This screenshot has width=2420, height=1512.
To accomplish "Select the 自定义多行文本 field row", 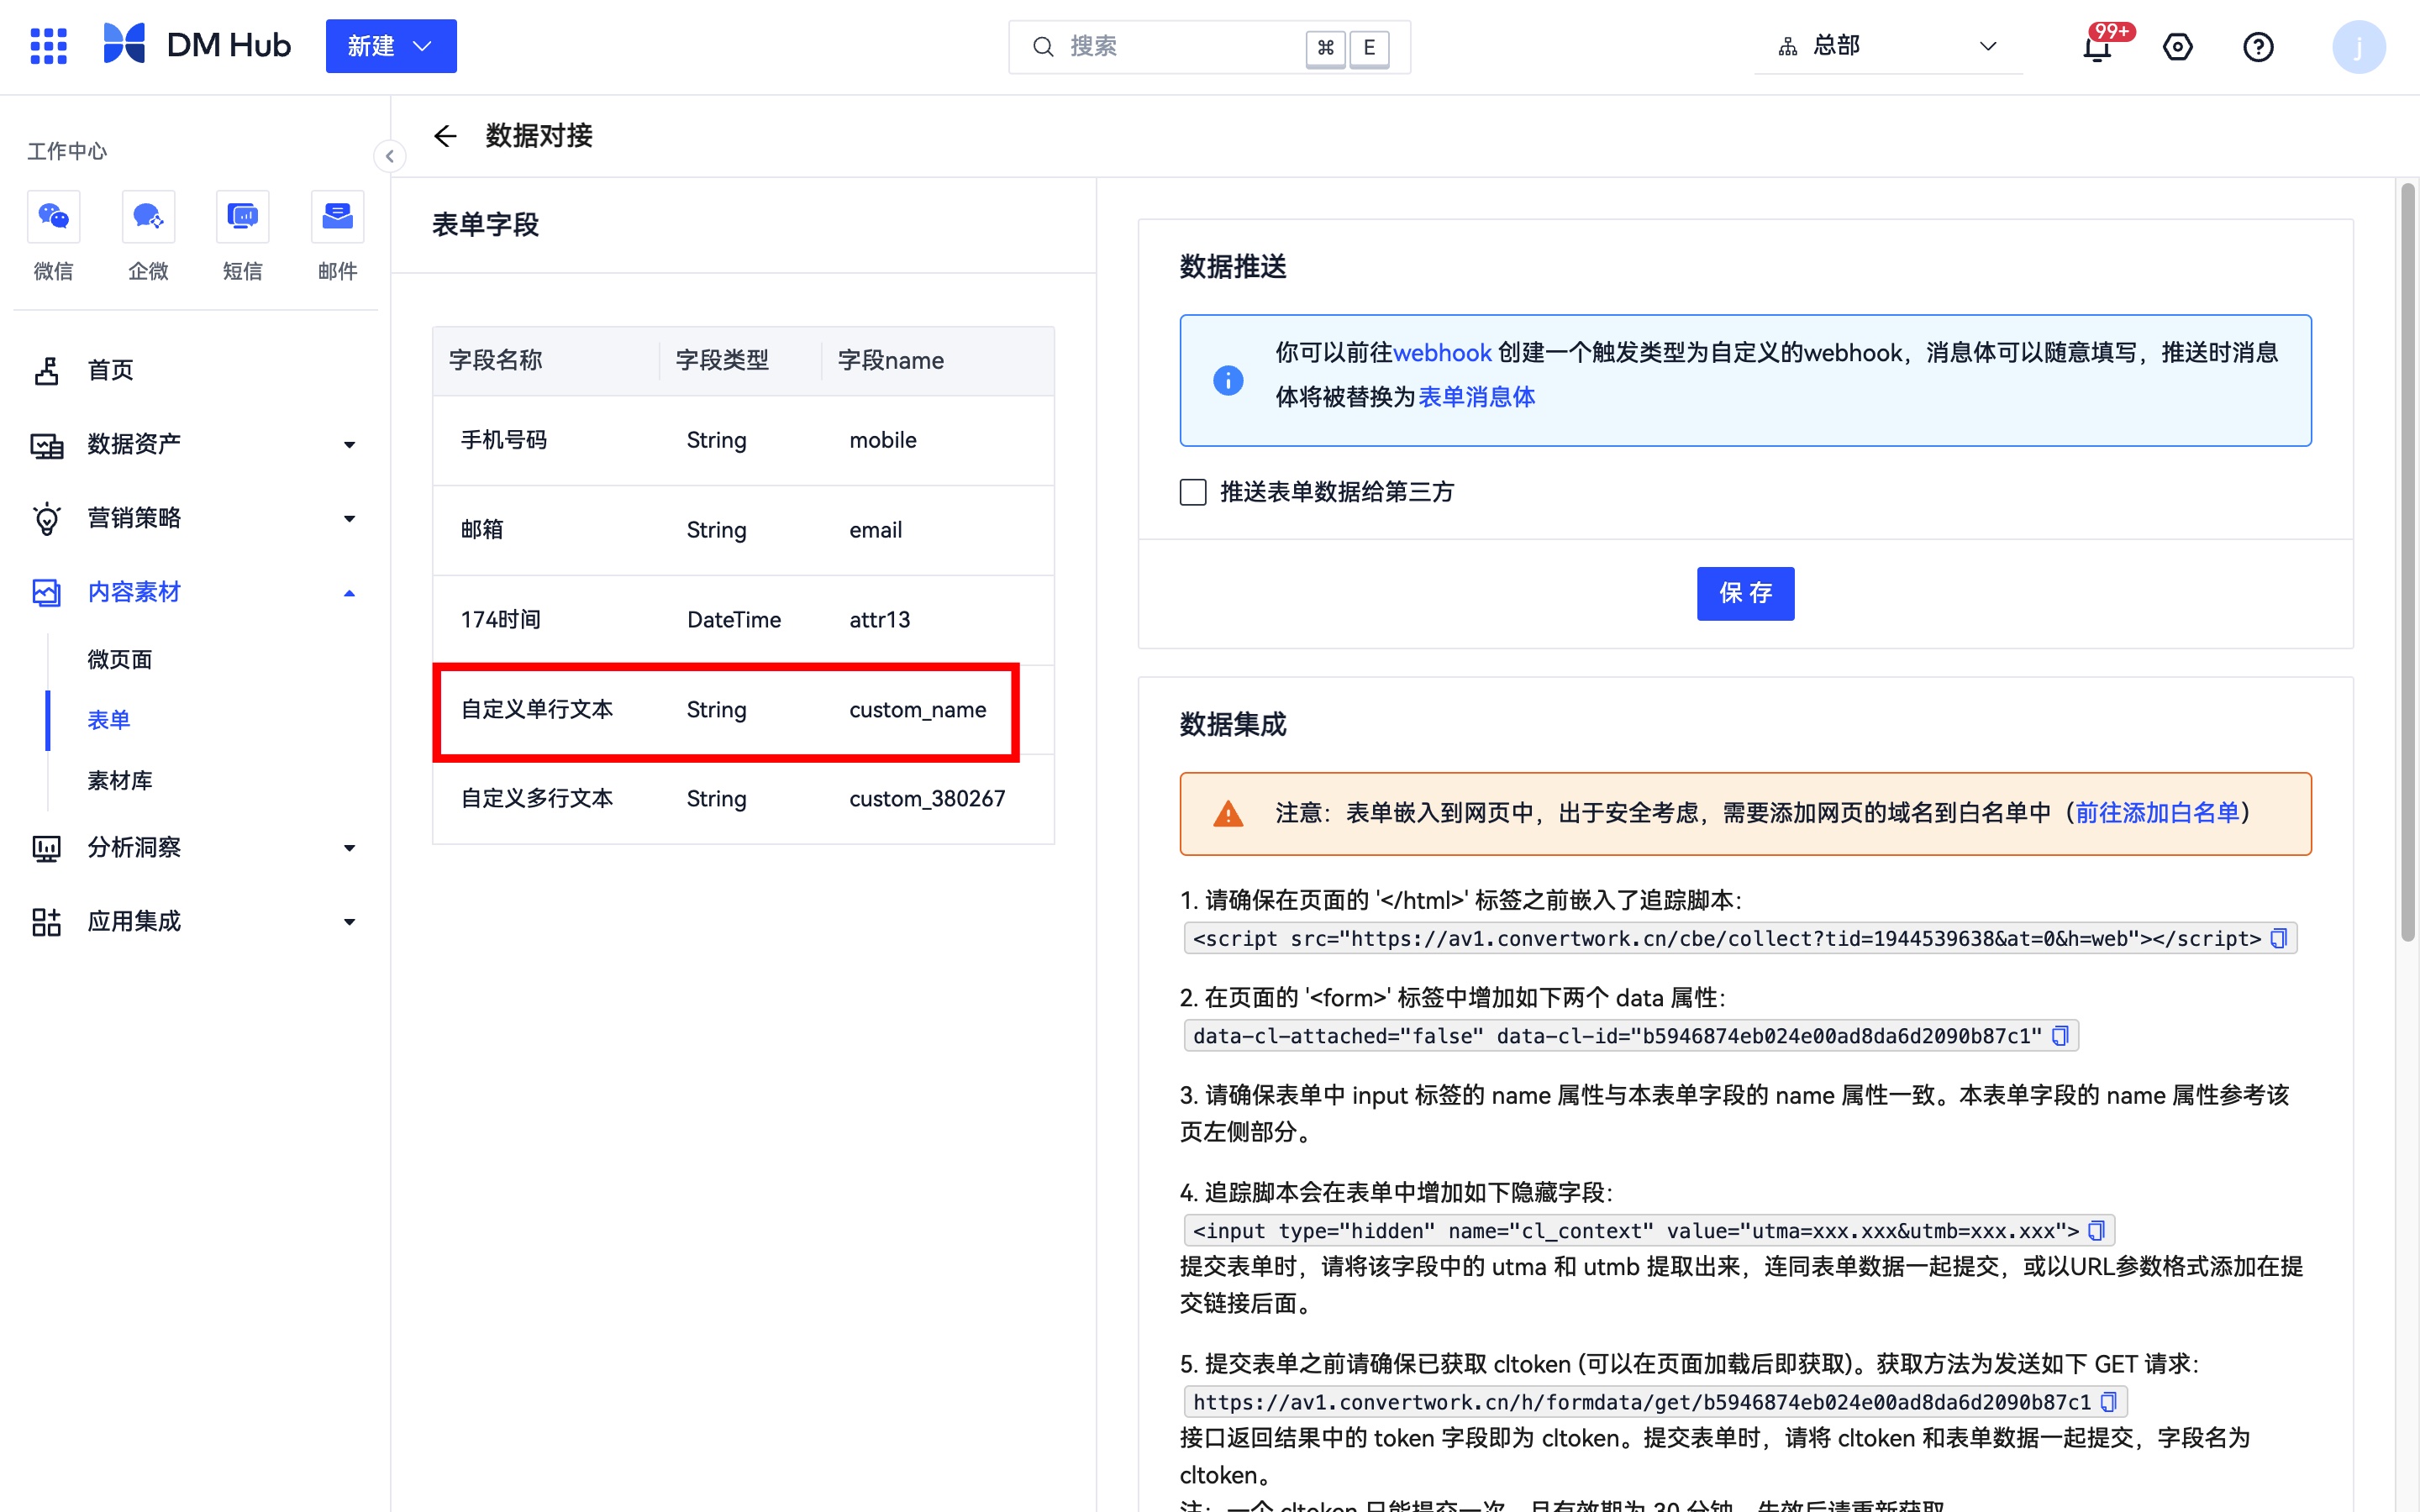I will coord(743,799).
